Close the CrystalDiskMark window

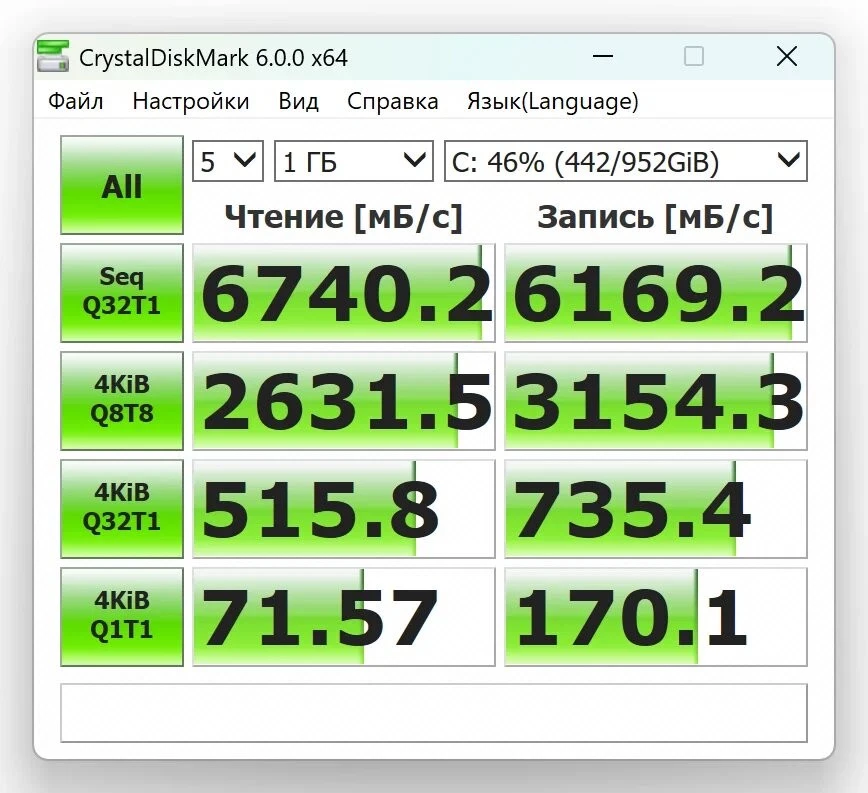coord(787,56)
